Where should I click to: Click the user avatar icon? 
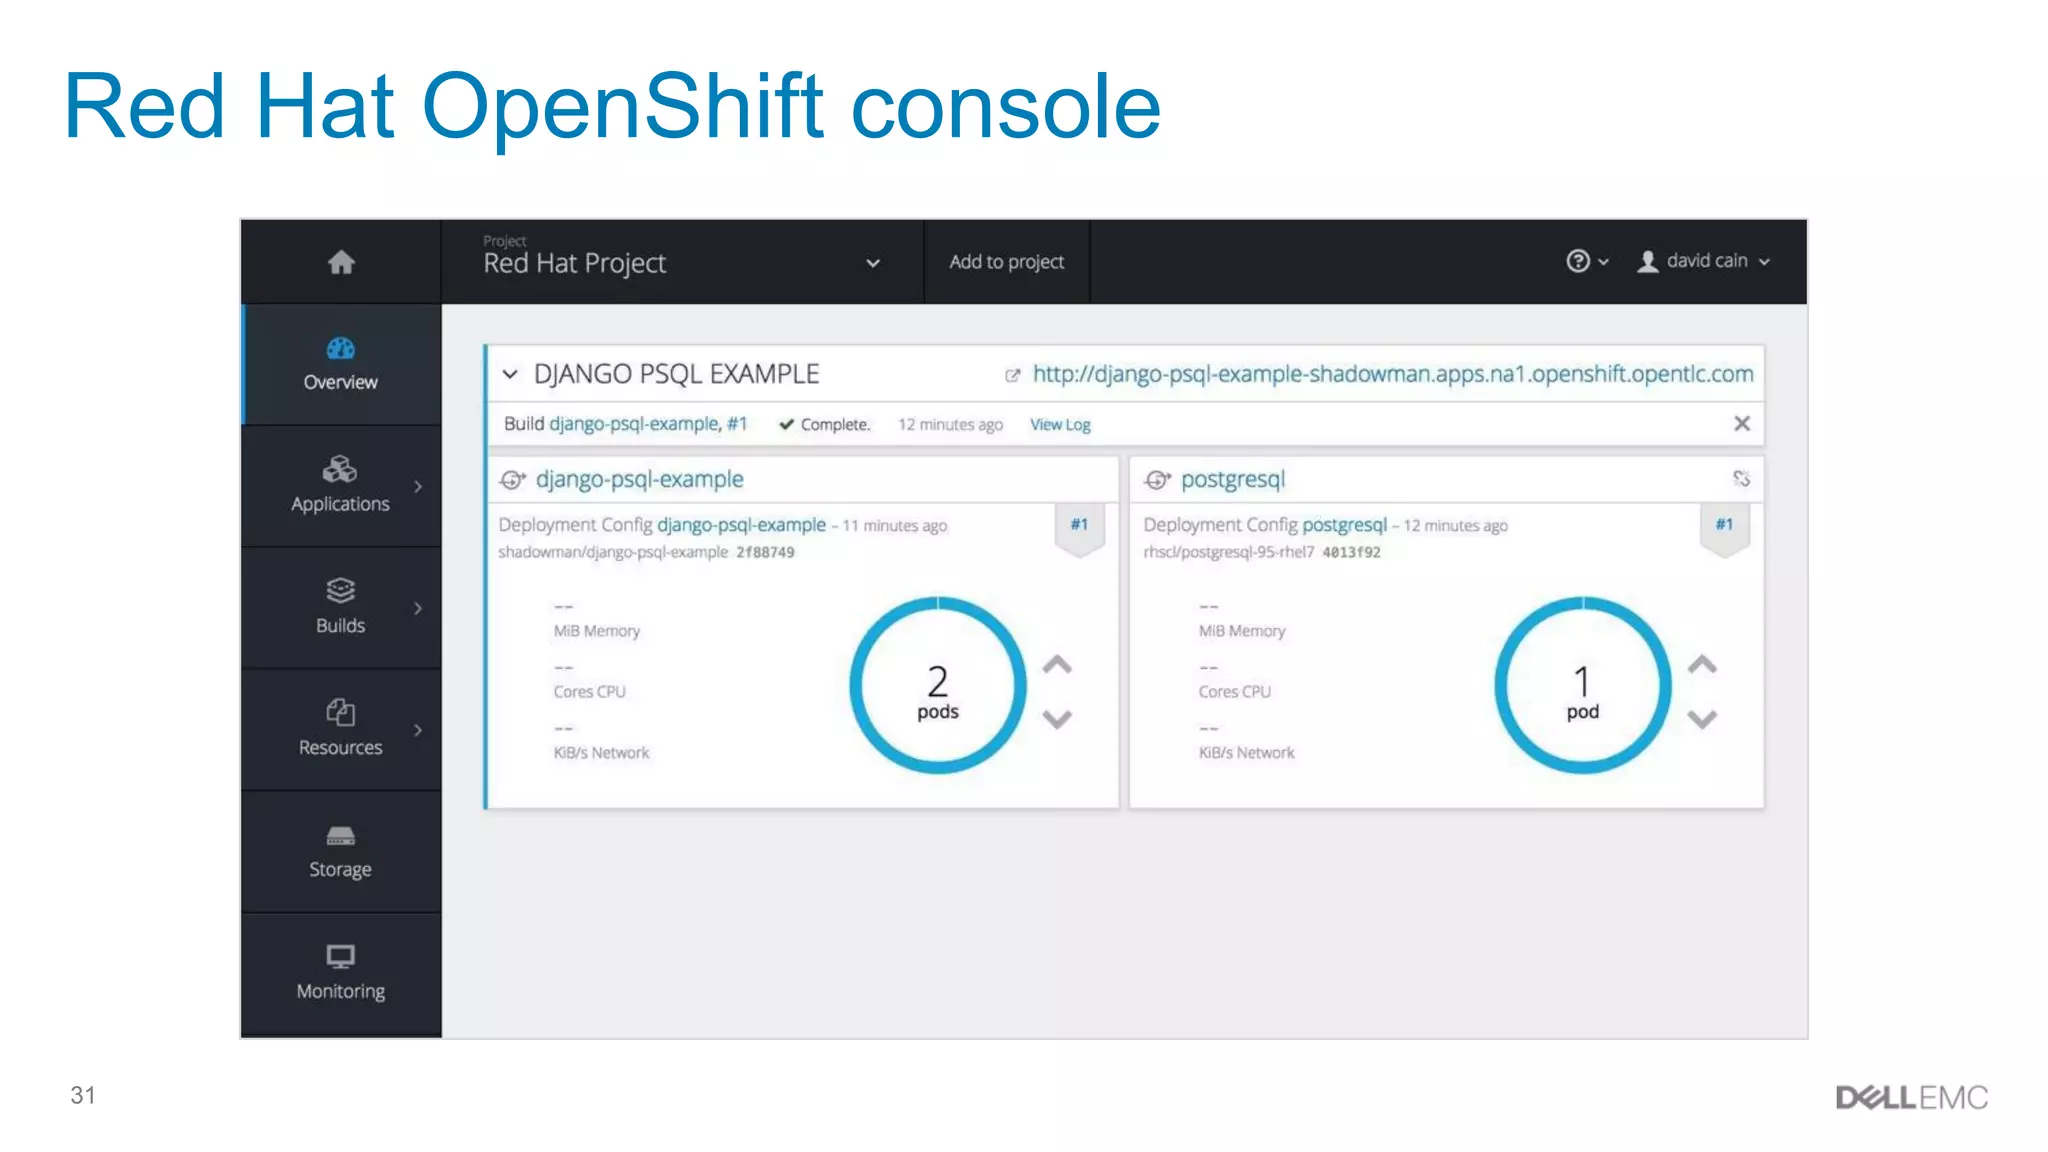(1647, 261)
